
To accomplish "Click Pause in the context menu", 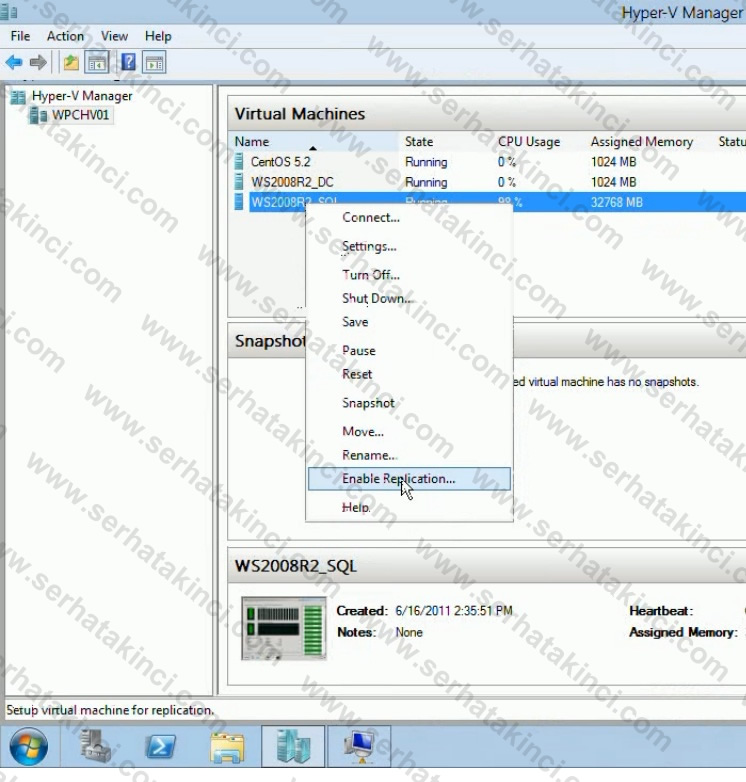I will [x=409, y=351].
